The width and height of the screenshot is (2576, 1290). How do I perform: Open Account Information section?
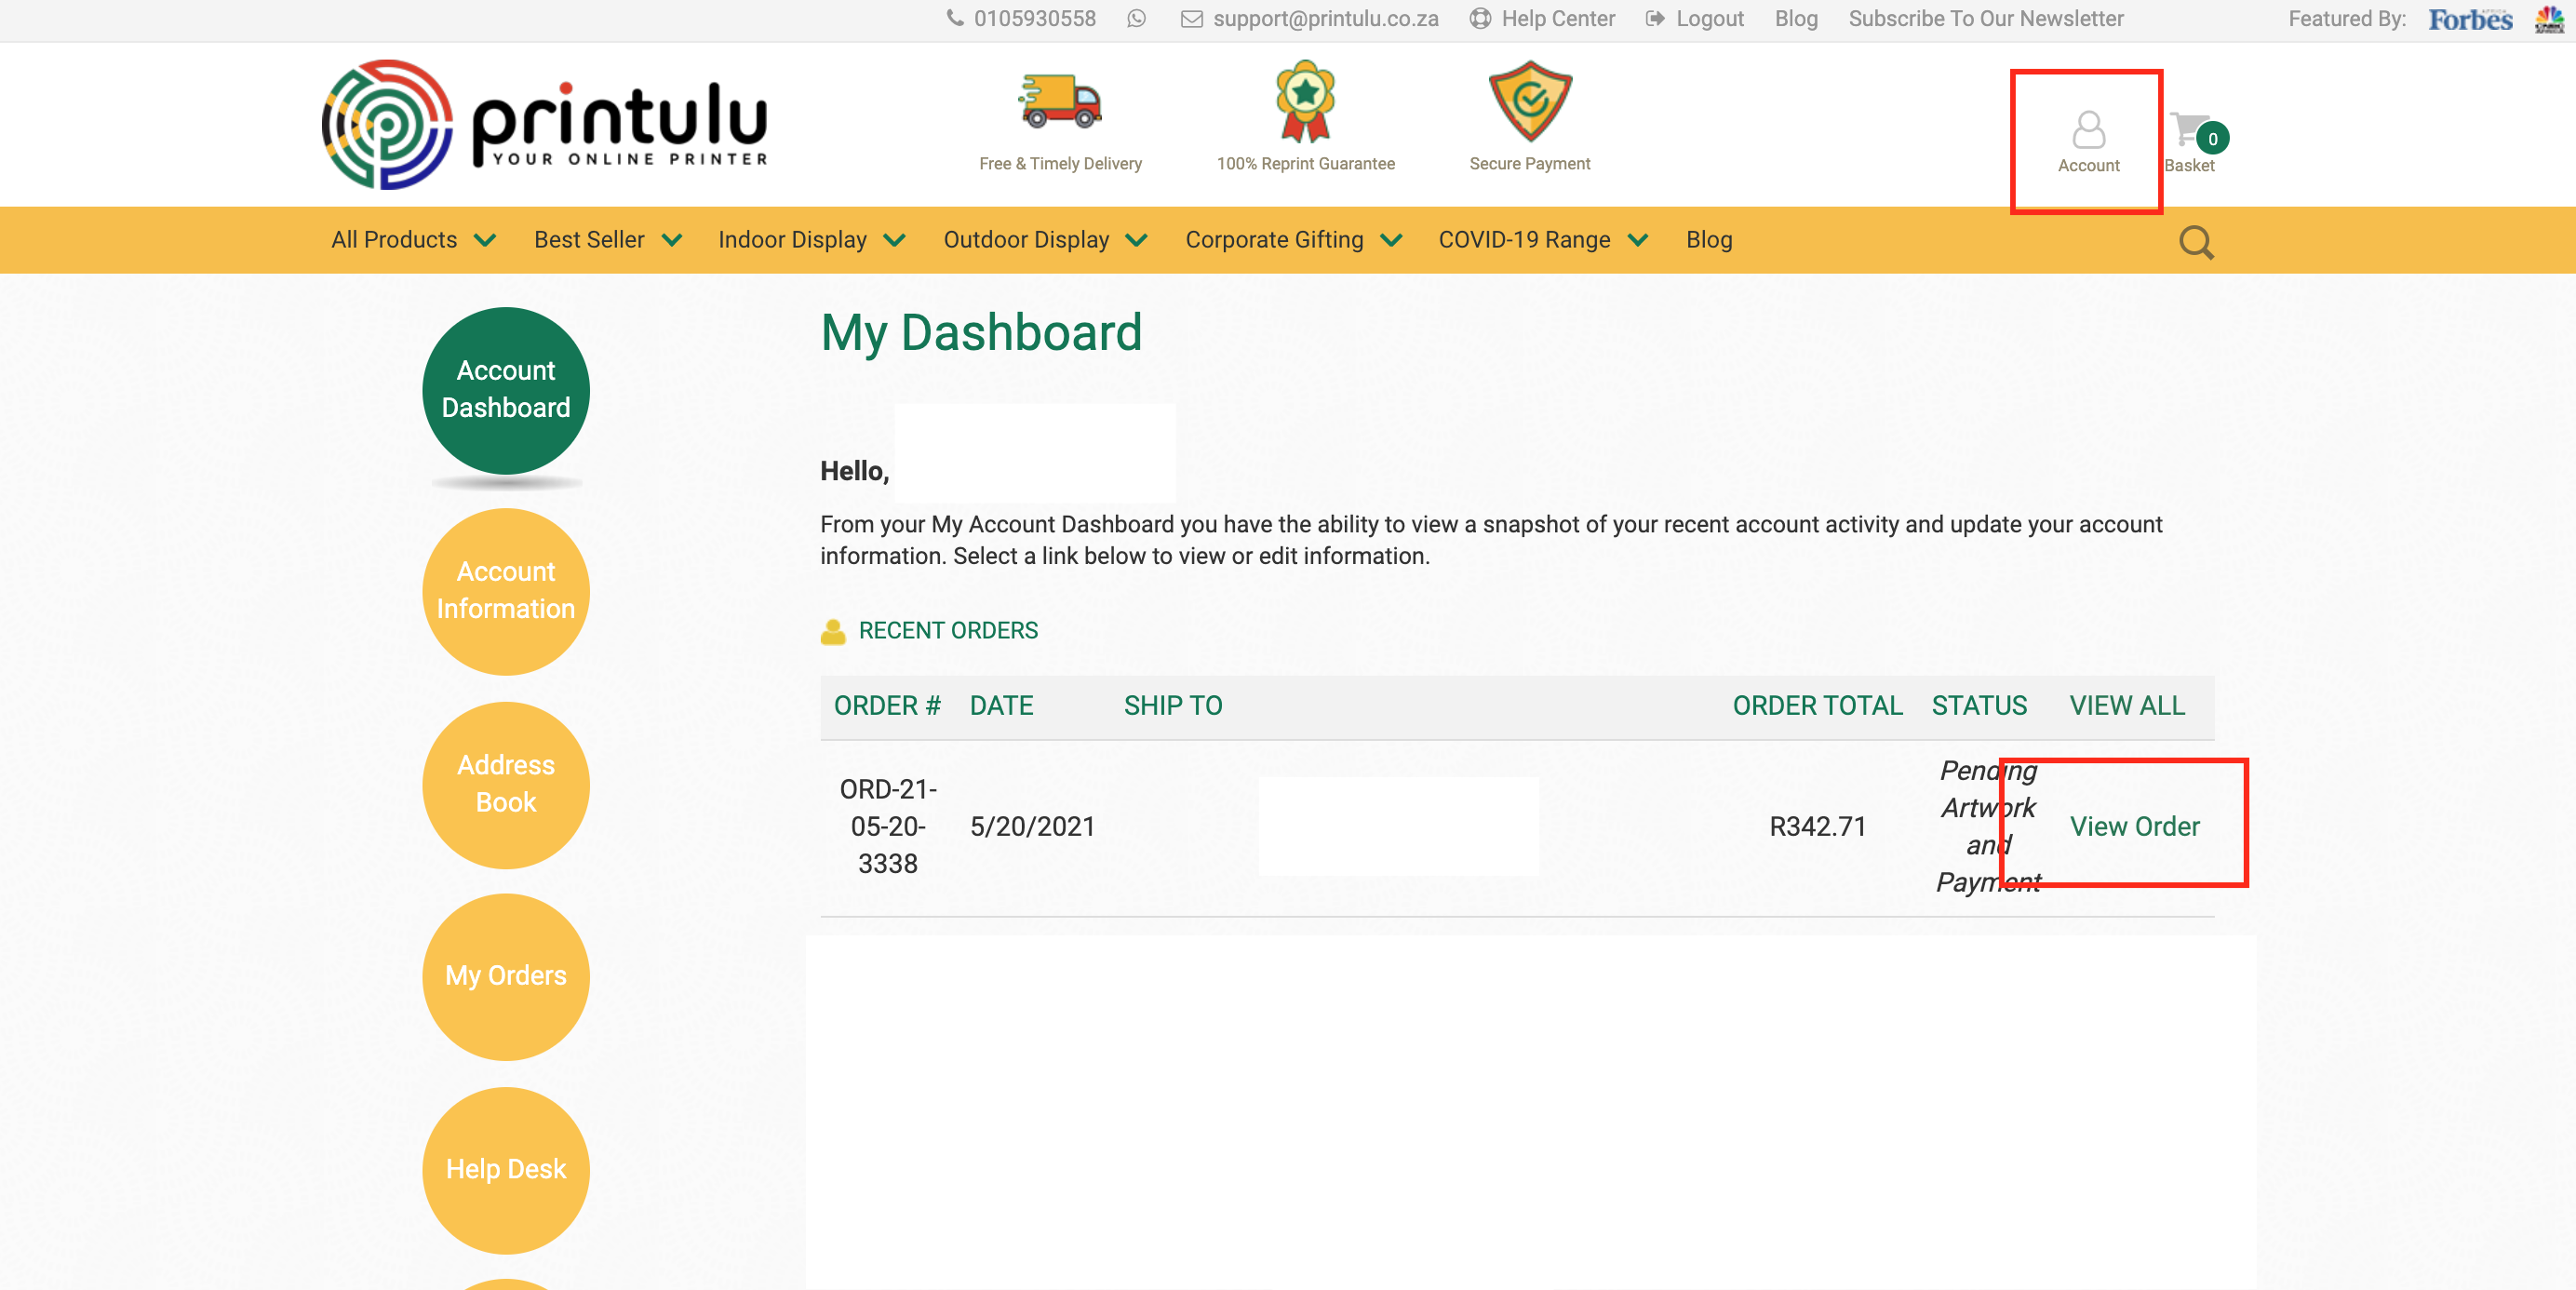click(506, 591)
